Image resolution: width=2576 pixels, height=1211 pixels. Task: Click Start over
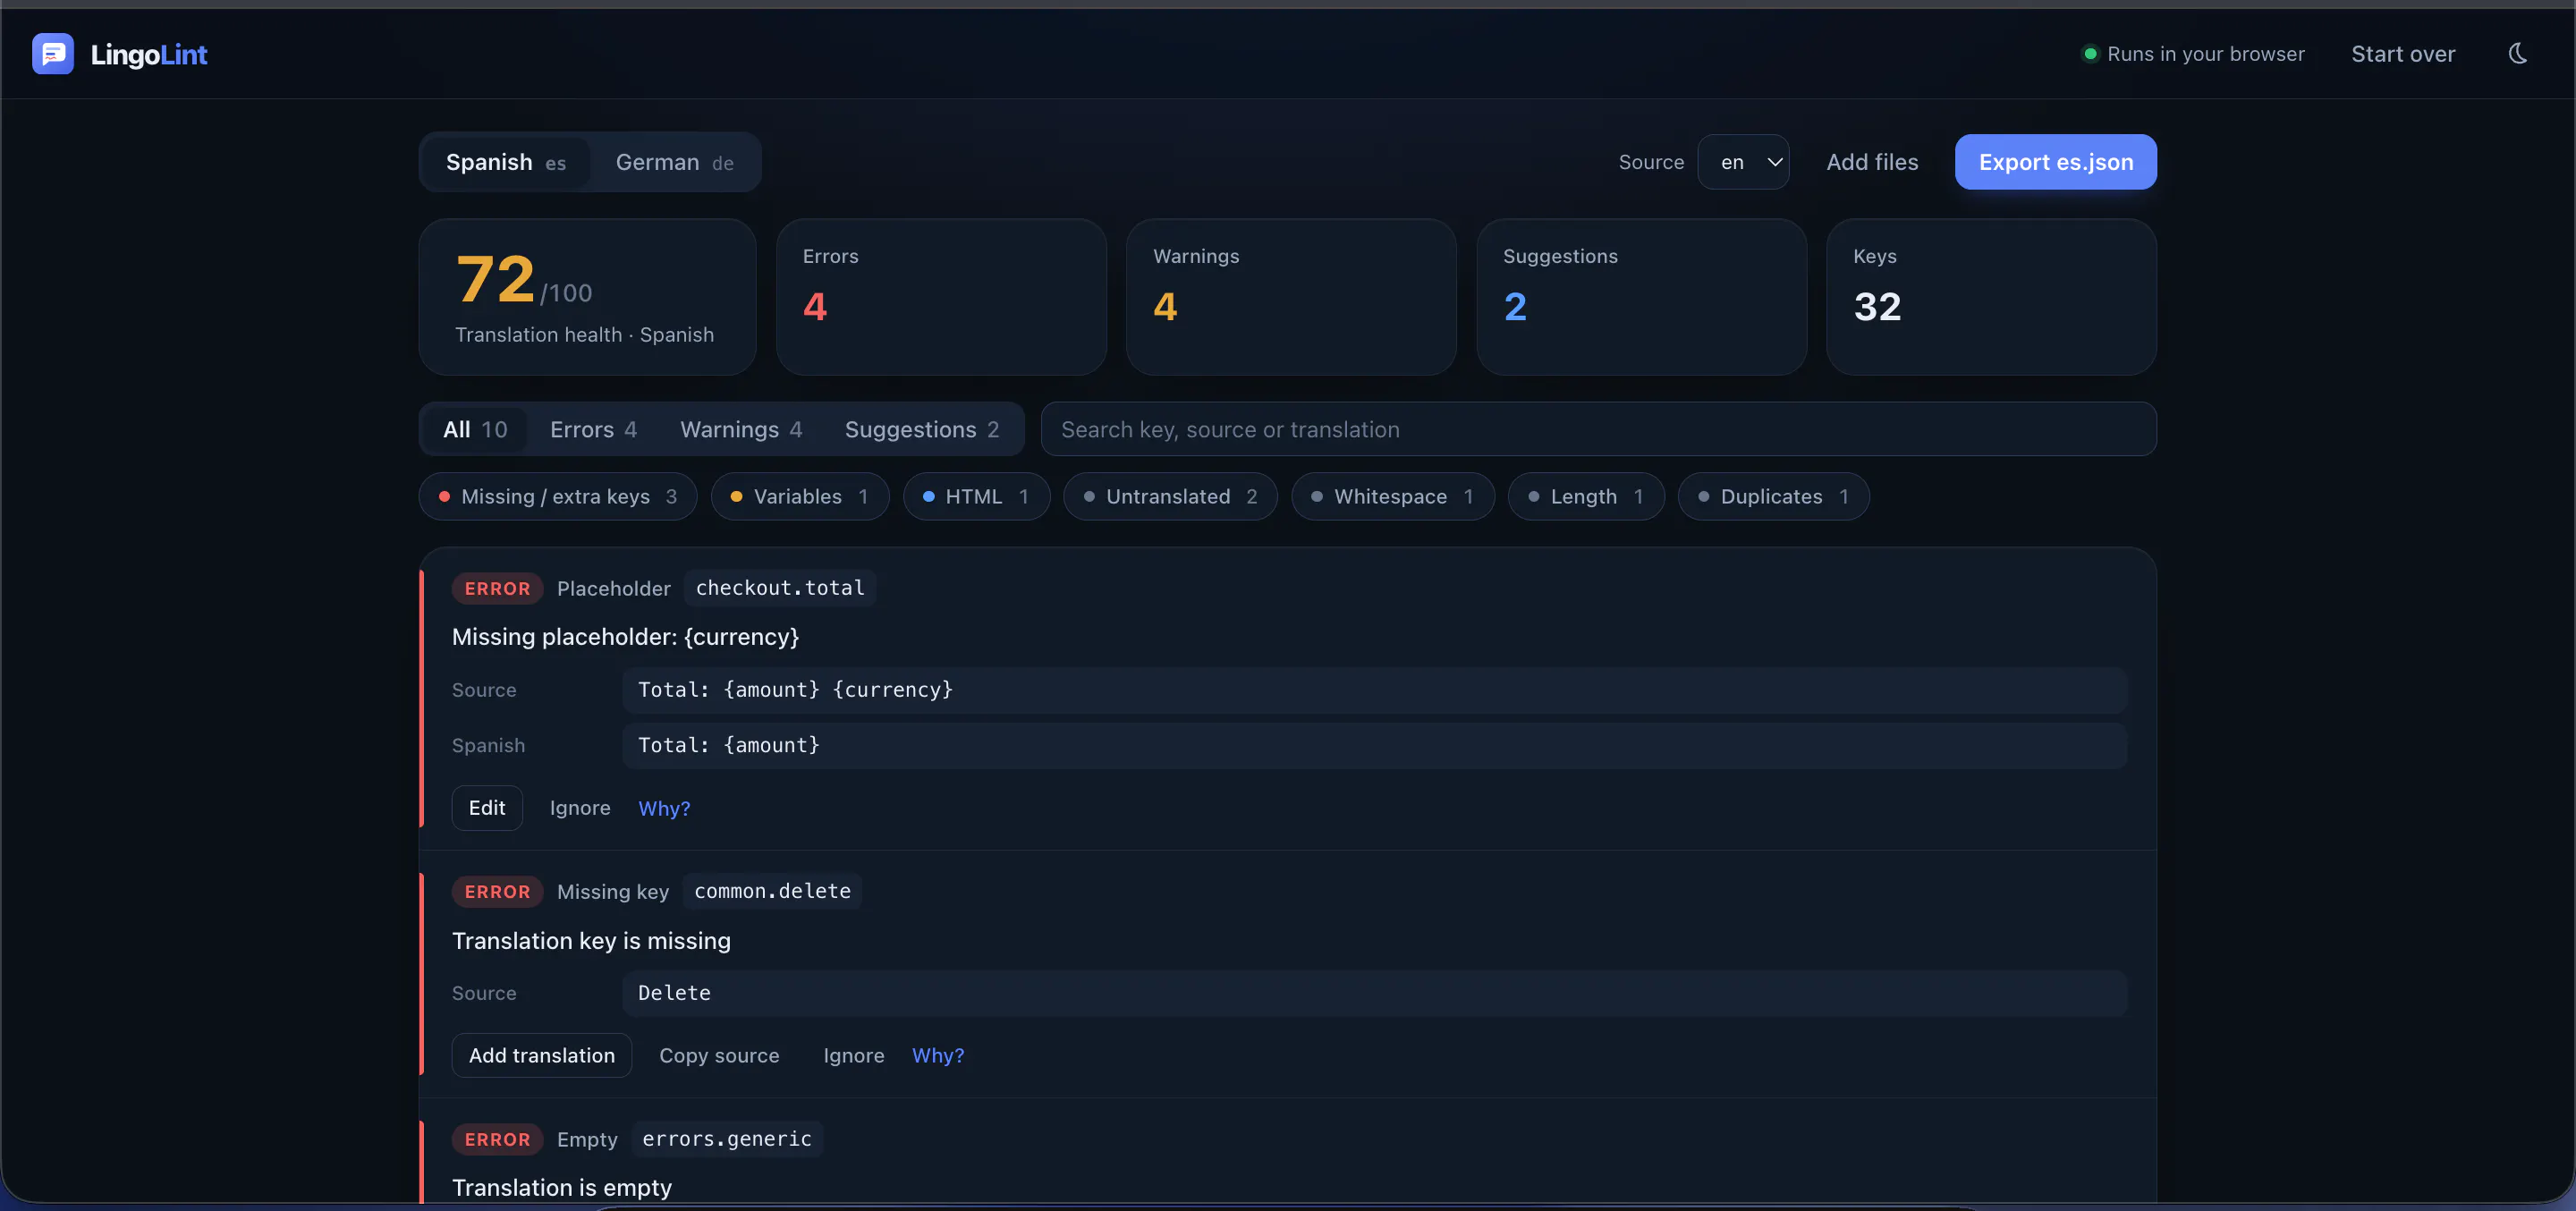(2403, 54)
